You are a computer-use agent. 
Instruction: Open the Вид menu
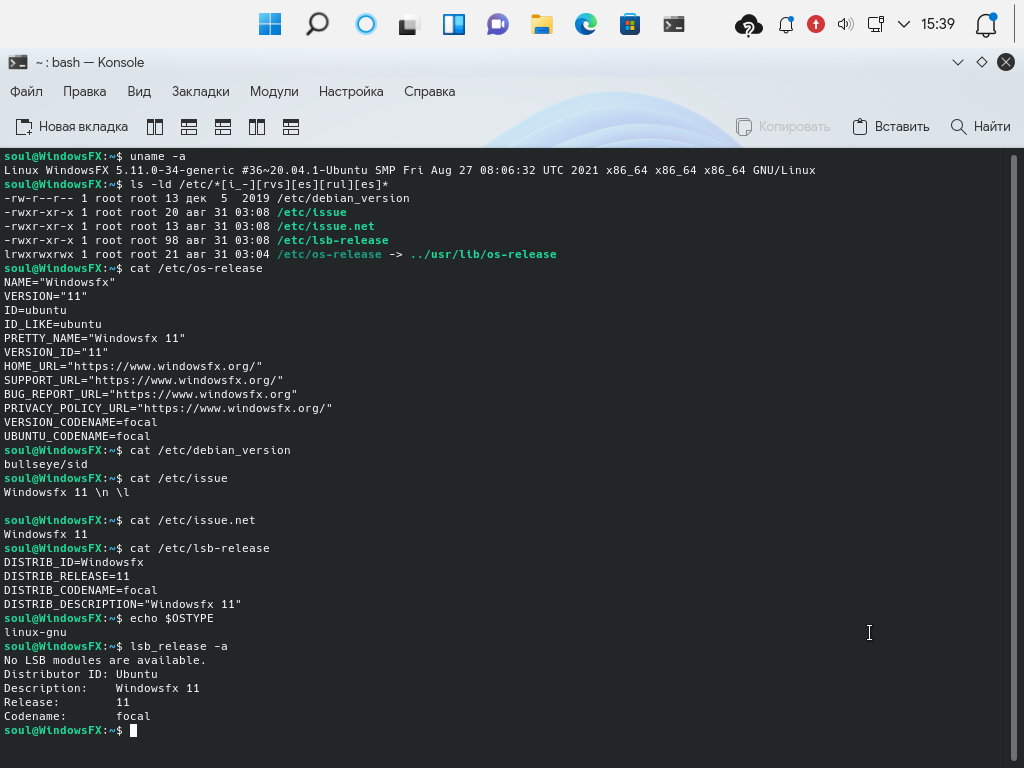tap(139, 91)
